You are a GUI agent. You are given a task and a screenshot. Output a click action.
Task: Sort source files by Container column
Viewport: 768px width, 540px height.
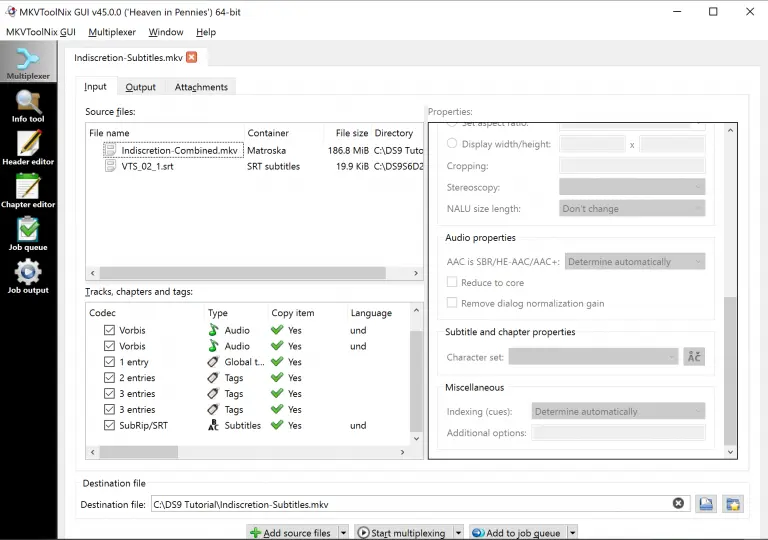[x=284, y=133]
